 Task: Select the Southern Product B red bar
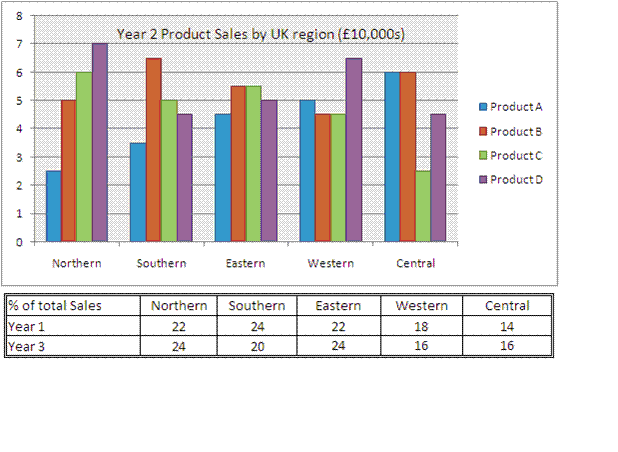tap(153, 149)
